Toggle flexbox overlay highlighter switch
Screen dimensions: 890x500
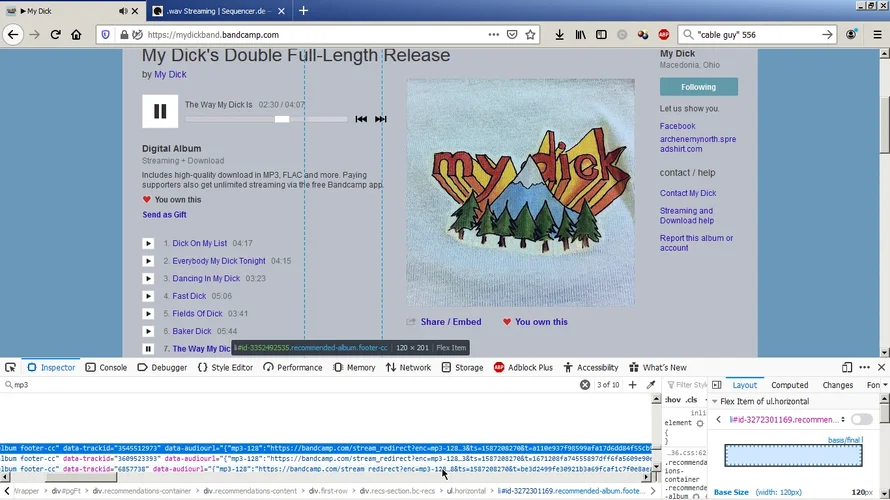pyautogui.click(x=862, y=419)
